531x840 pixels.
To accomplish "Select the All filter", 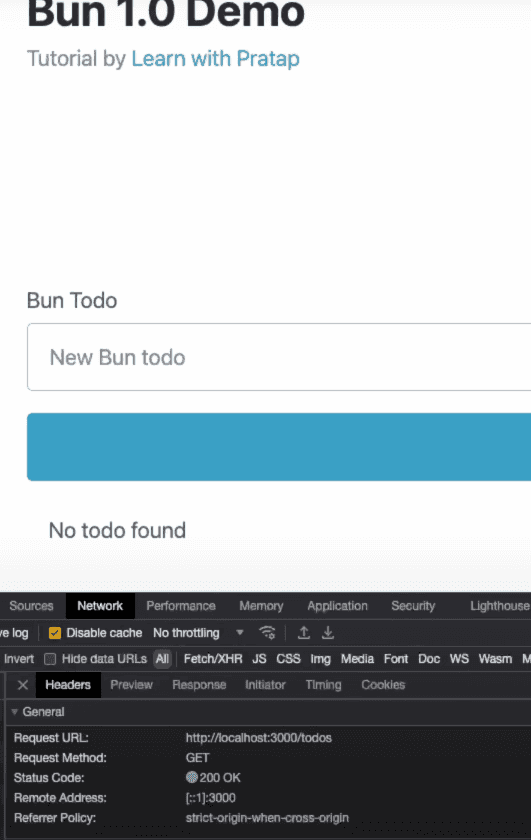I will (162, 659).
